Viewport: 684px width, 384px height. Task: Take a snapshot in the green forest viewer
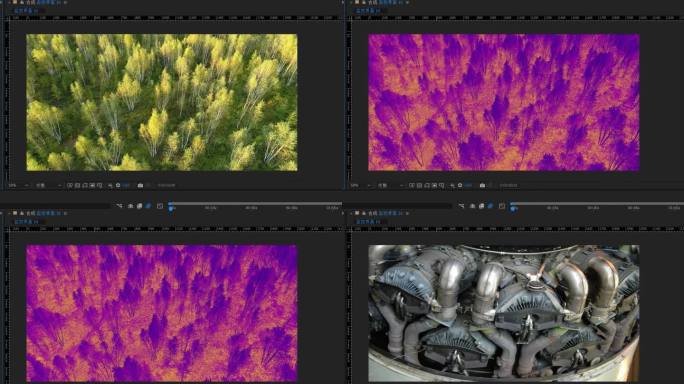(140, 185)
